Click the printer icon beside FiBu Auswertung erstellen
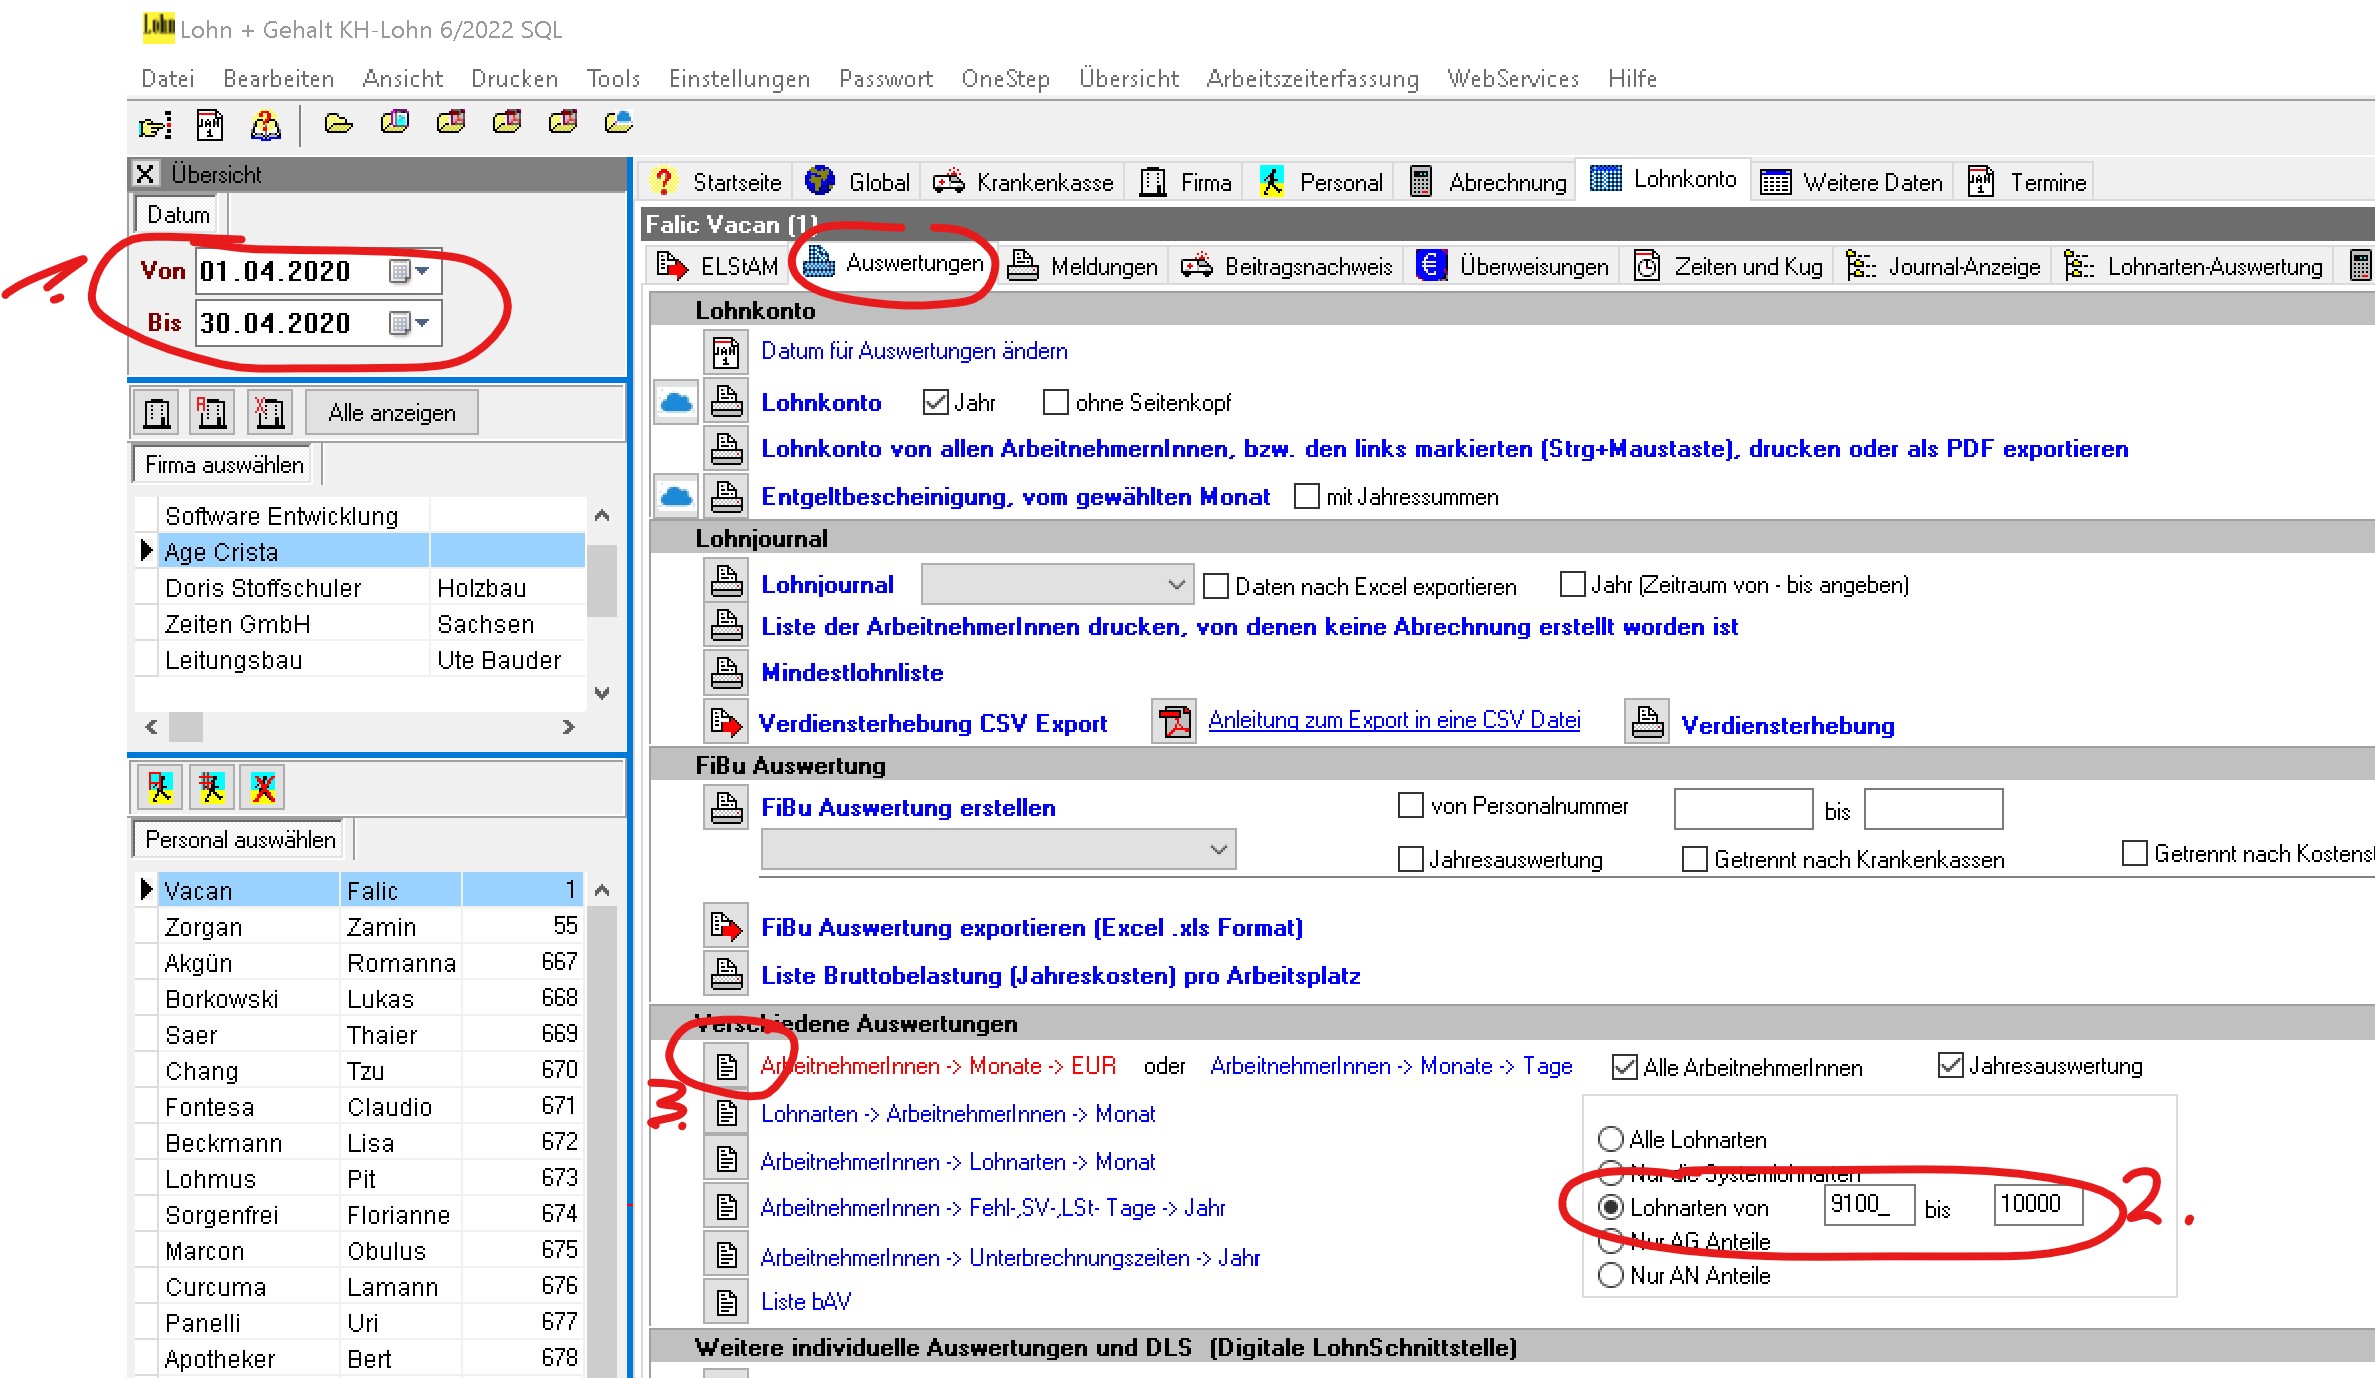Viewport: 2375px width, 1378px height. (x=727, y=807)
